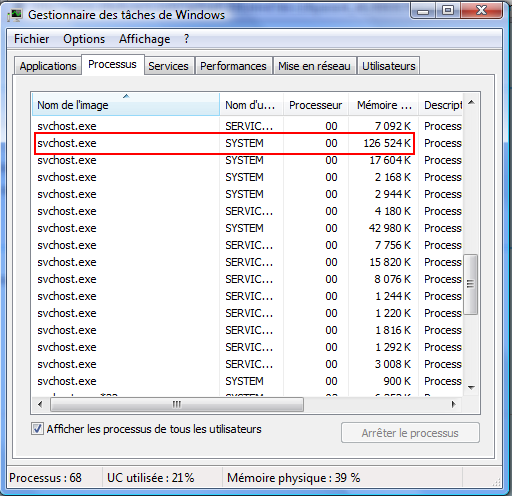Click the Arrêter le processus button
The height and width of the screenshot is (496, 512).
coord(410,433)
